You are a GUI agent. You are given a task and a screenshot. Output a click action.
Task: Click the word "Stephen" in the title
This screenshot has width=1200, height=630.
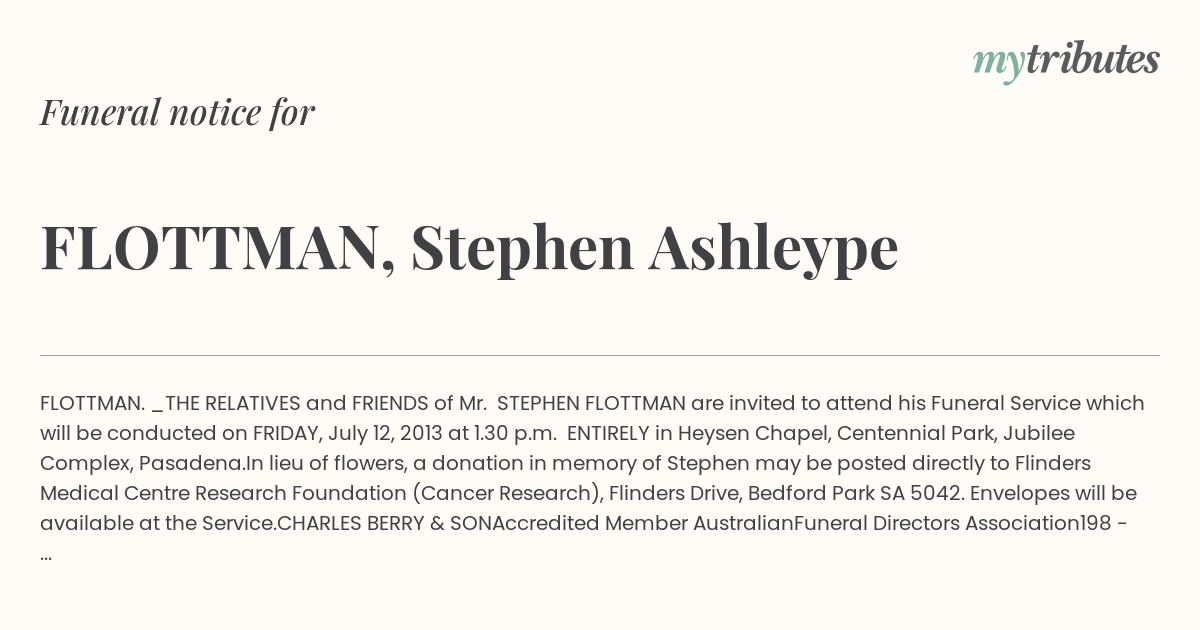[522, 248]
